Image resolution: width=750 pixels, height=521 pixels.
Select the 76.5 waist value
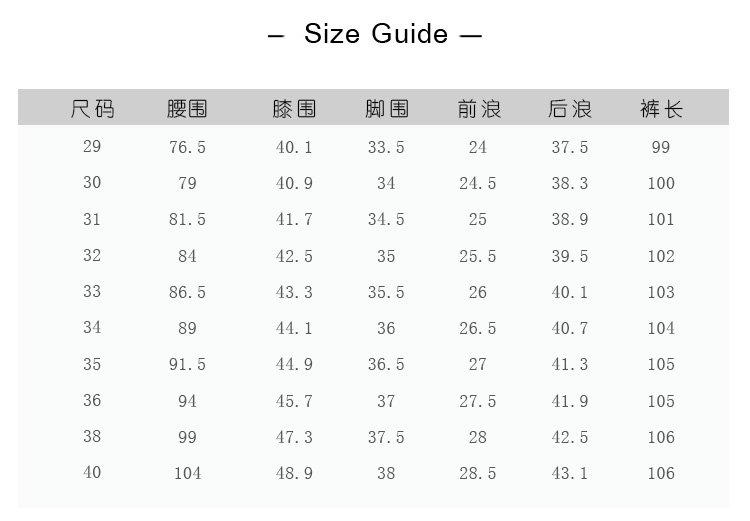point(187,147)
